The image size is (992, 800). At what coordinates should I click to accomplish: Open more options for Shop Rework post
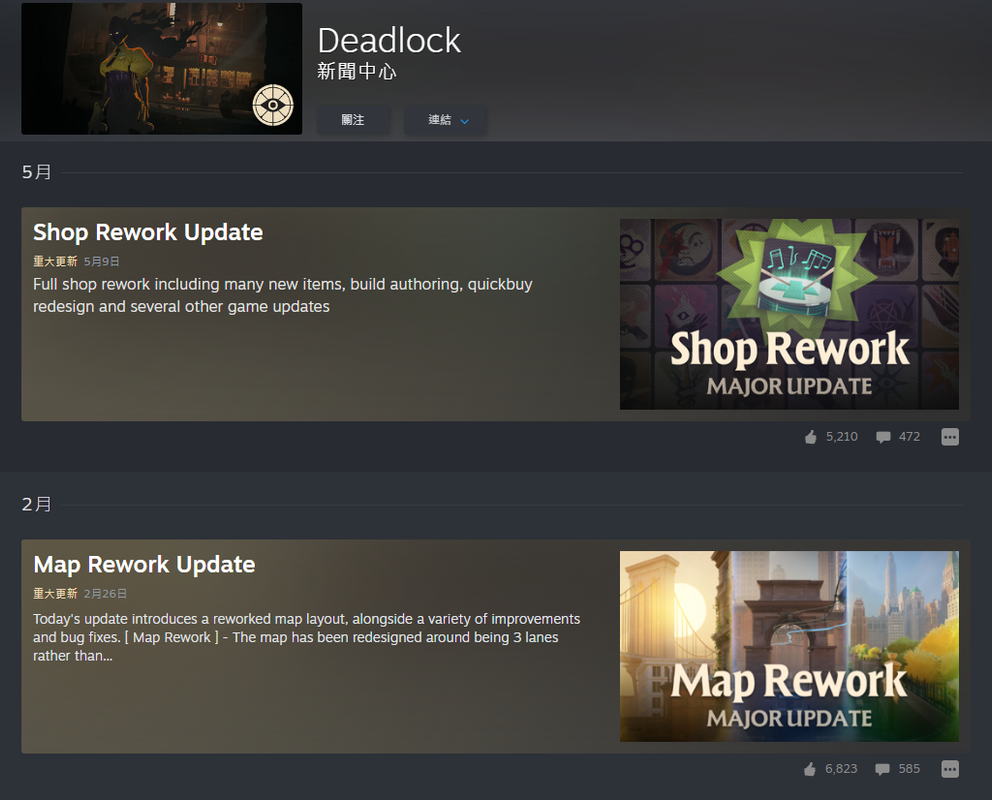(950, 437)
